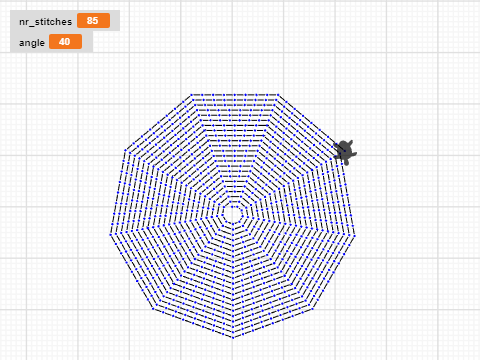Viewport: 480px width, 360px height.
Task: Click the lower-right vertex of the outer polygon
Action: click(313, 309)
